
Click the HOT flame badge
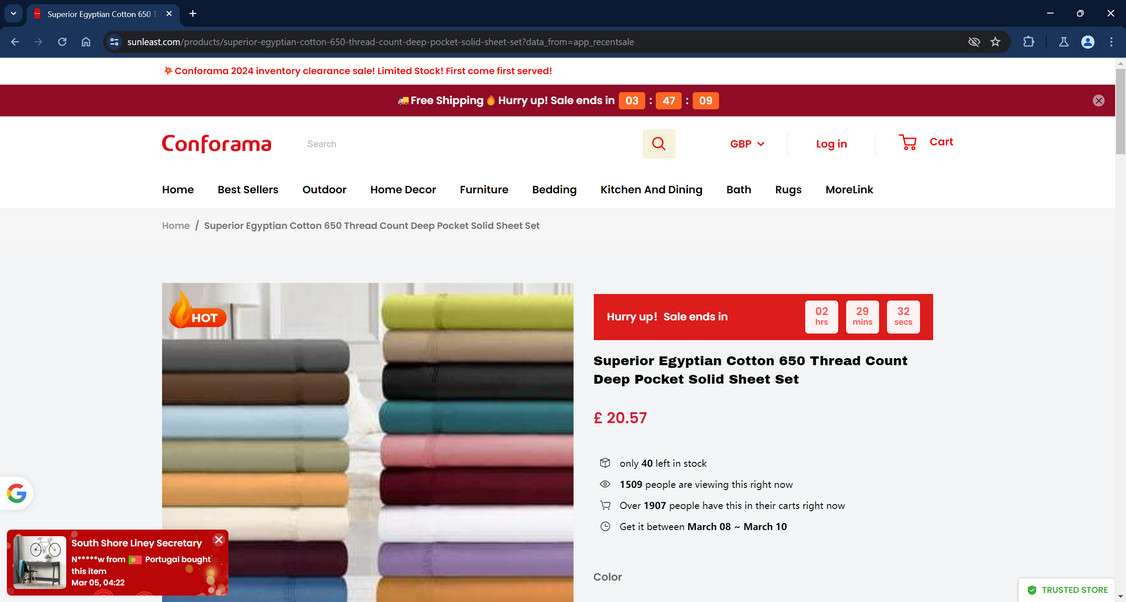point(197,310)
